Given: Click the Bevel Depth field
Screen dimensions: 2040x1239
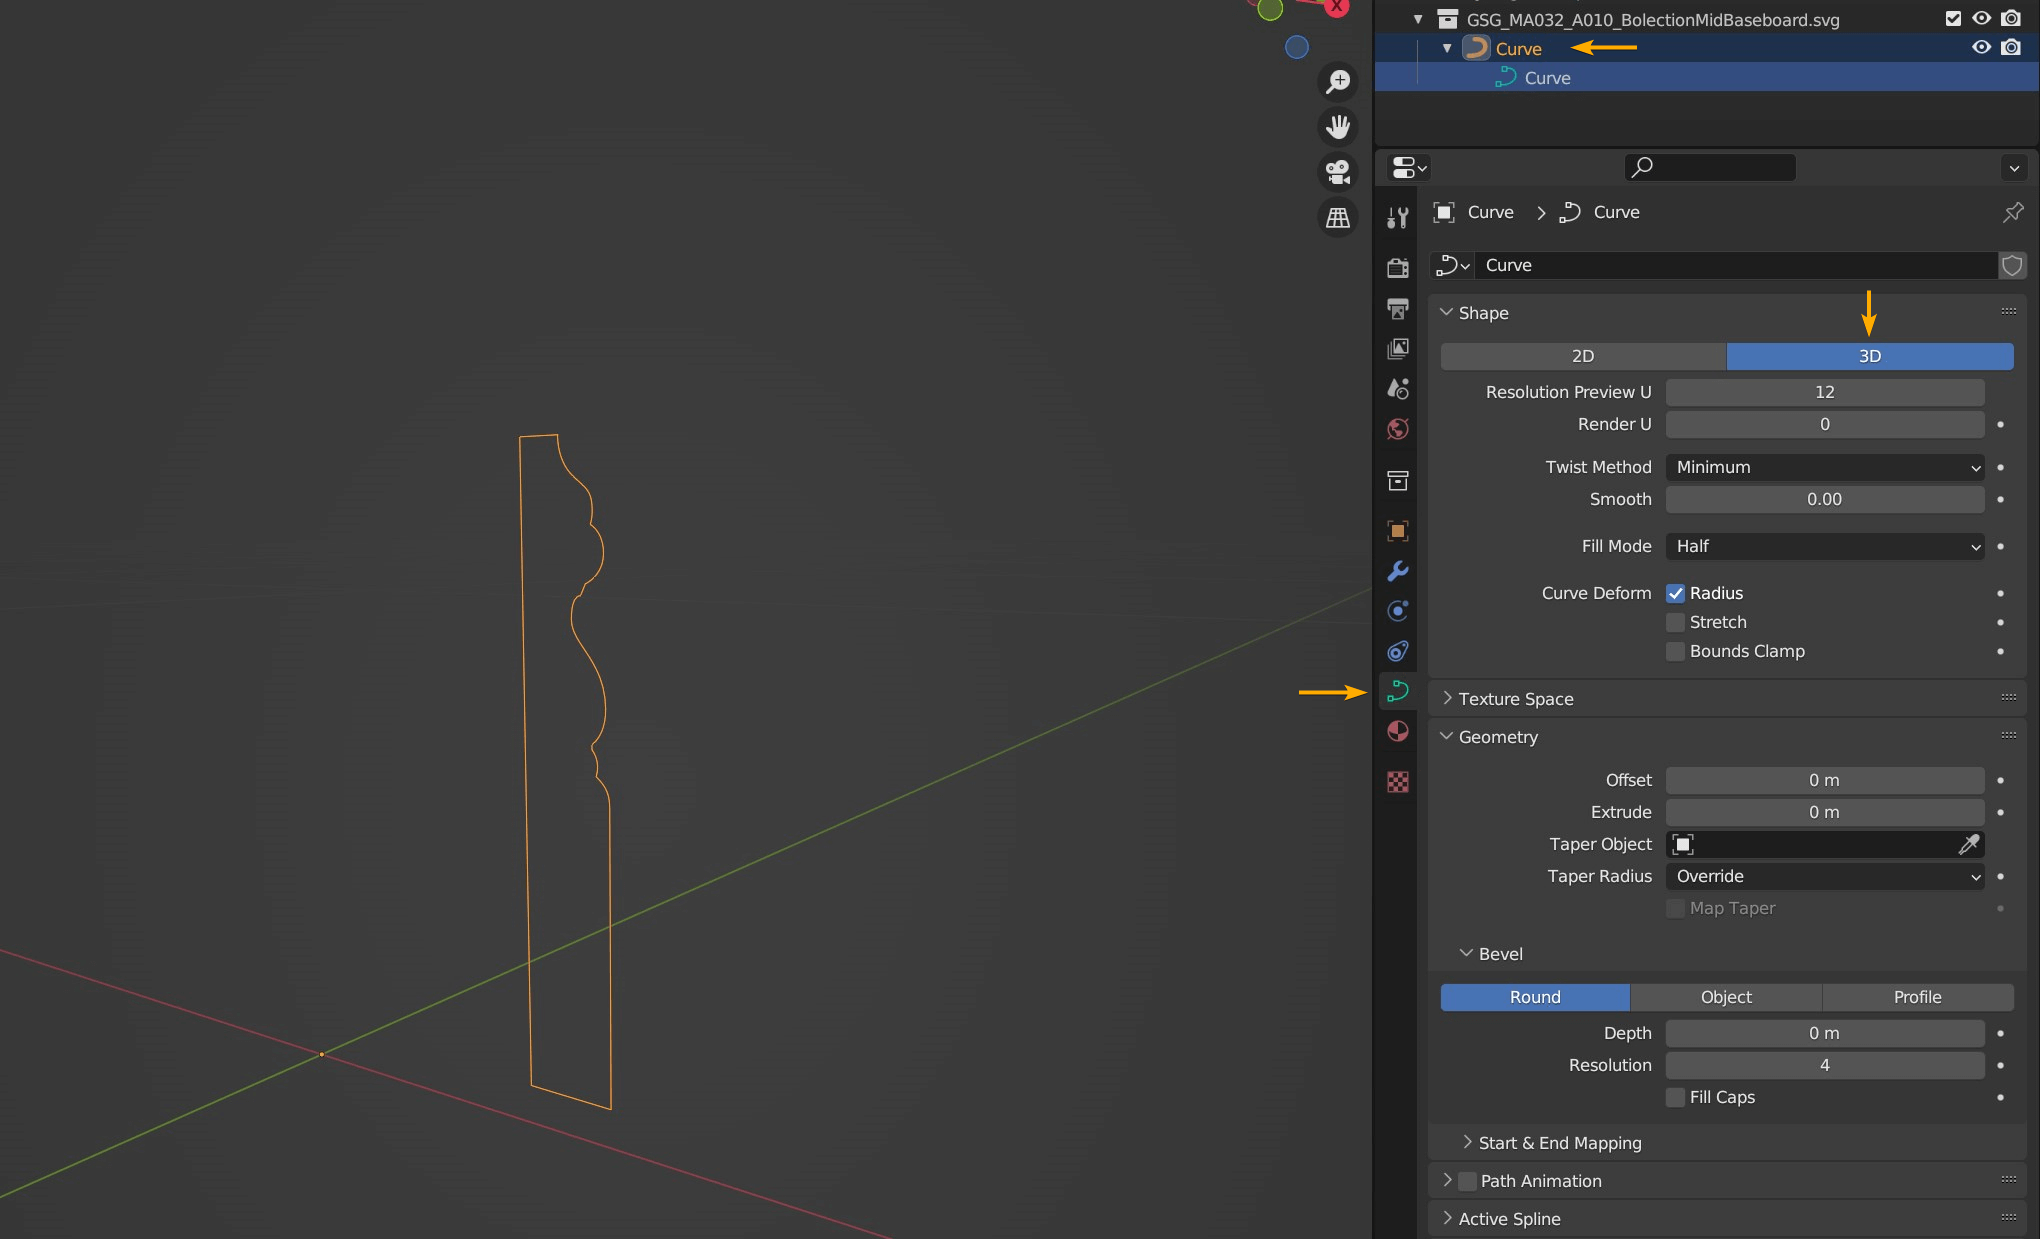Looking at the screenshot, I should (x=1825, y=1033).
